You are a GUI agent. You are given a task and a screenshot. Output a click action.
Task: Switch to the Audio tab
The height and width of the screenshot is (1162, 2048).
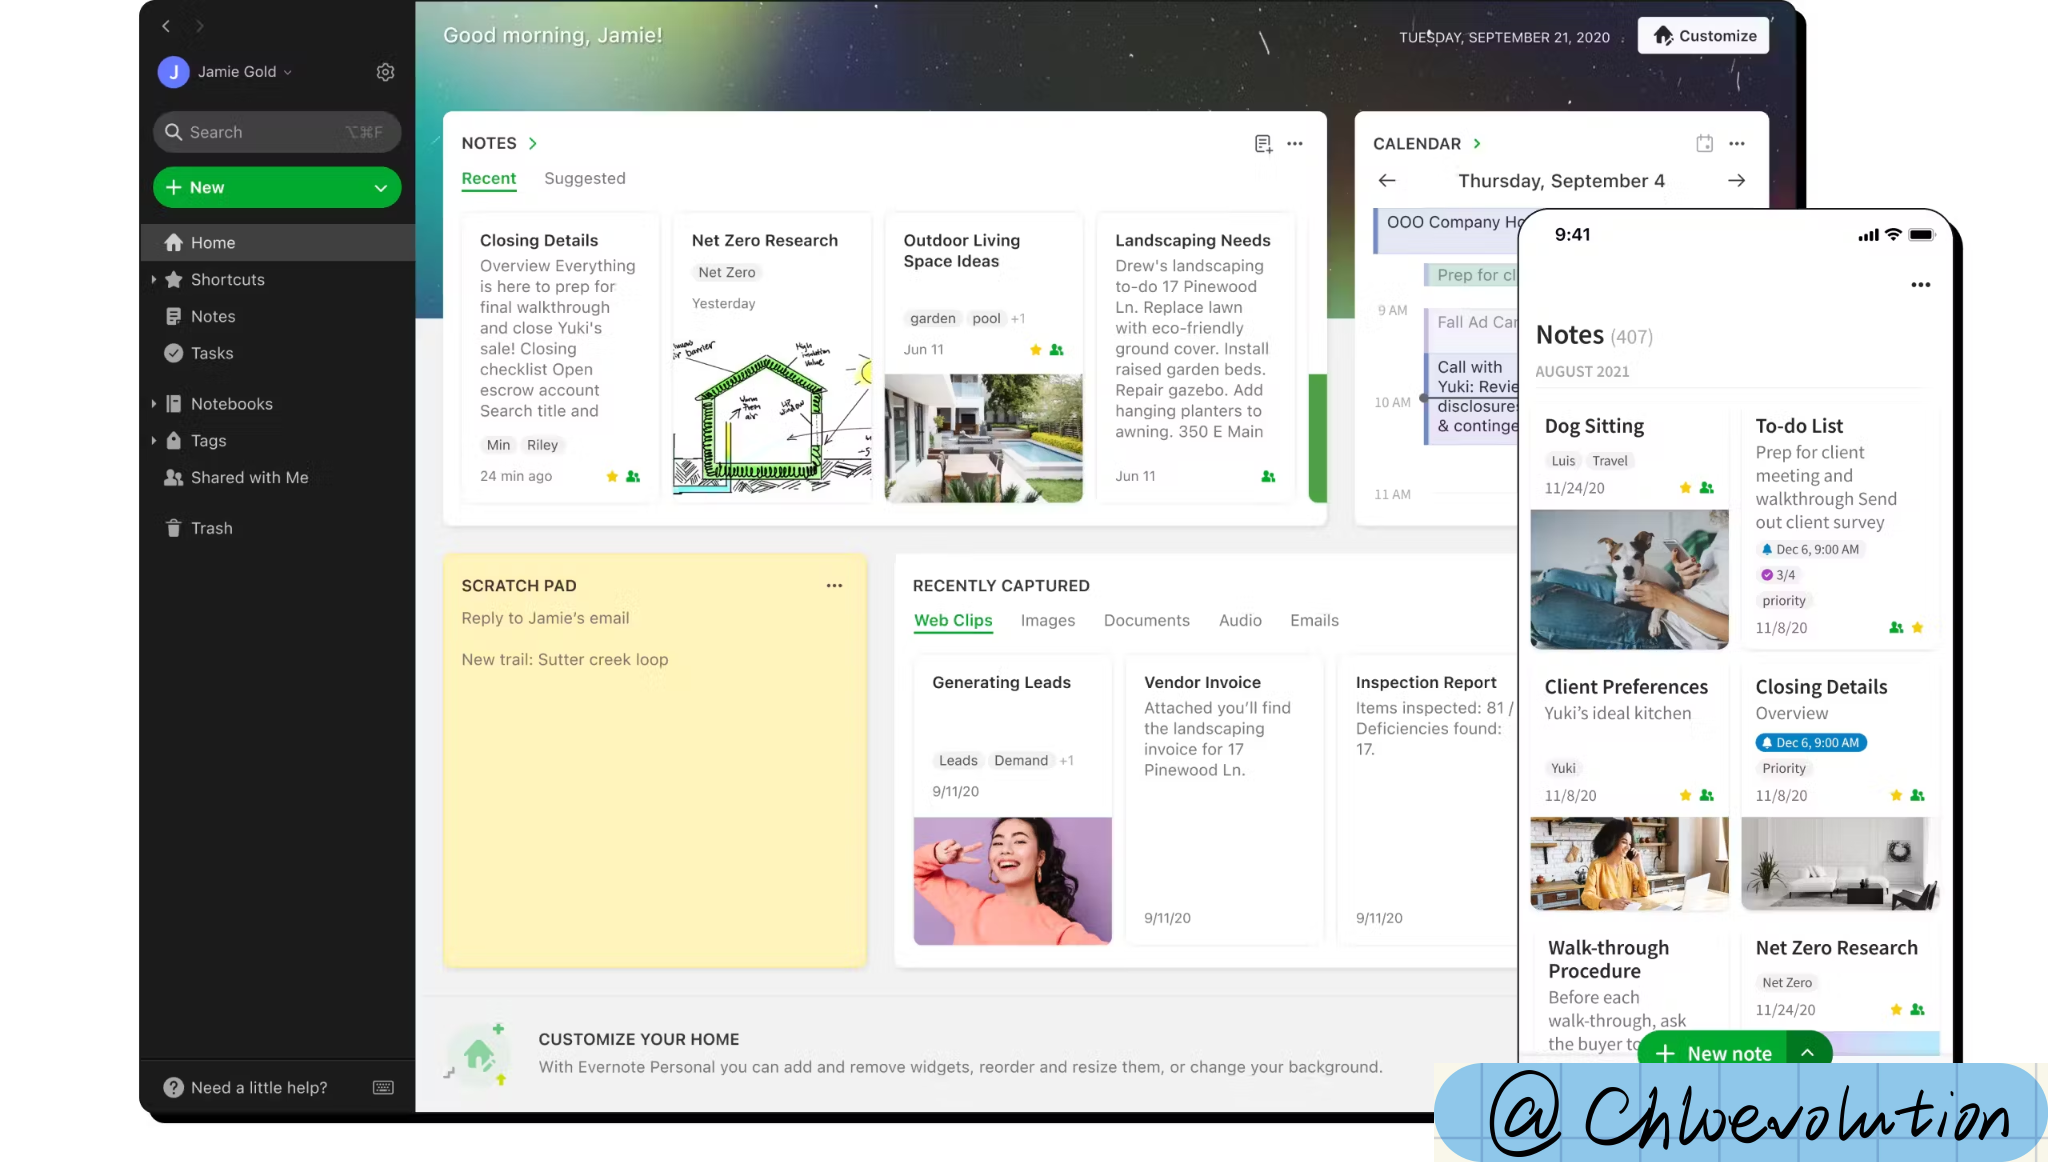point(1240,621)
